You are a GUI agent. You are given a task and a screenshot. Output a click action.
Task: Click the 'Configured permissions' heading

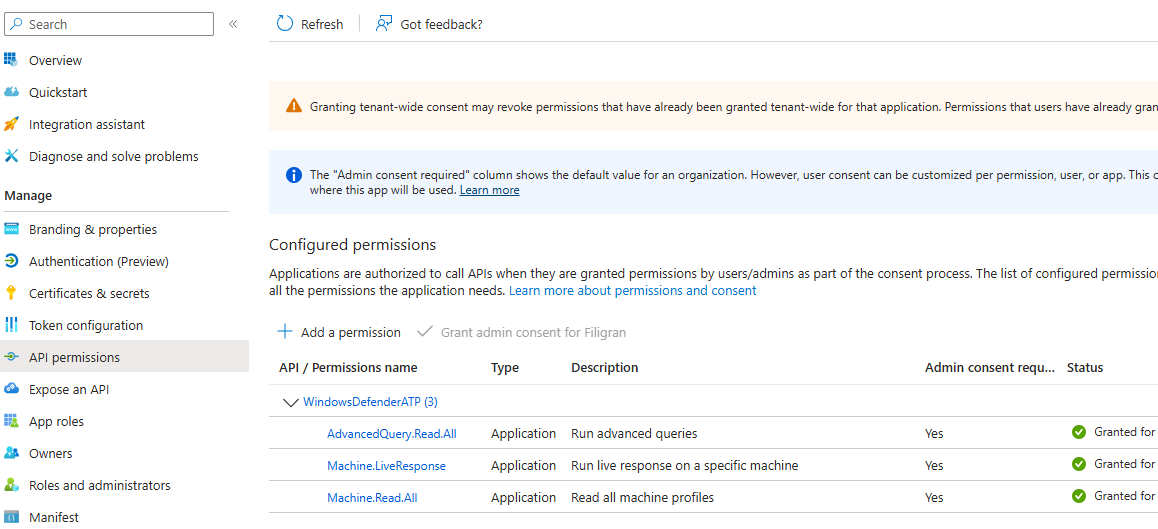353,245
